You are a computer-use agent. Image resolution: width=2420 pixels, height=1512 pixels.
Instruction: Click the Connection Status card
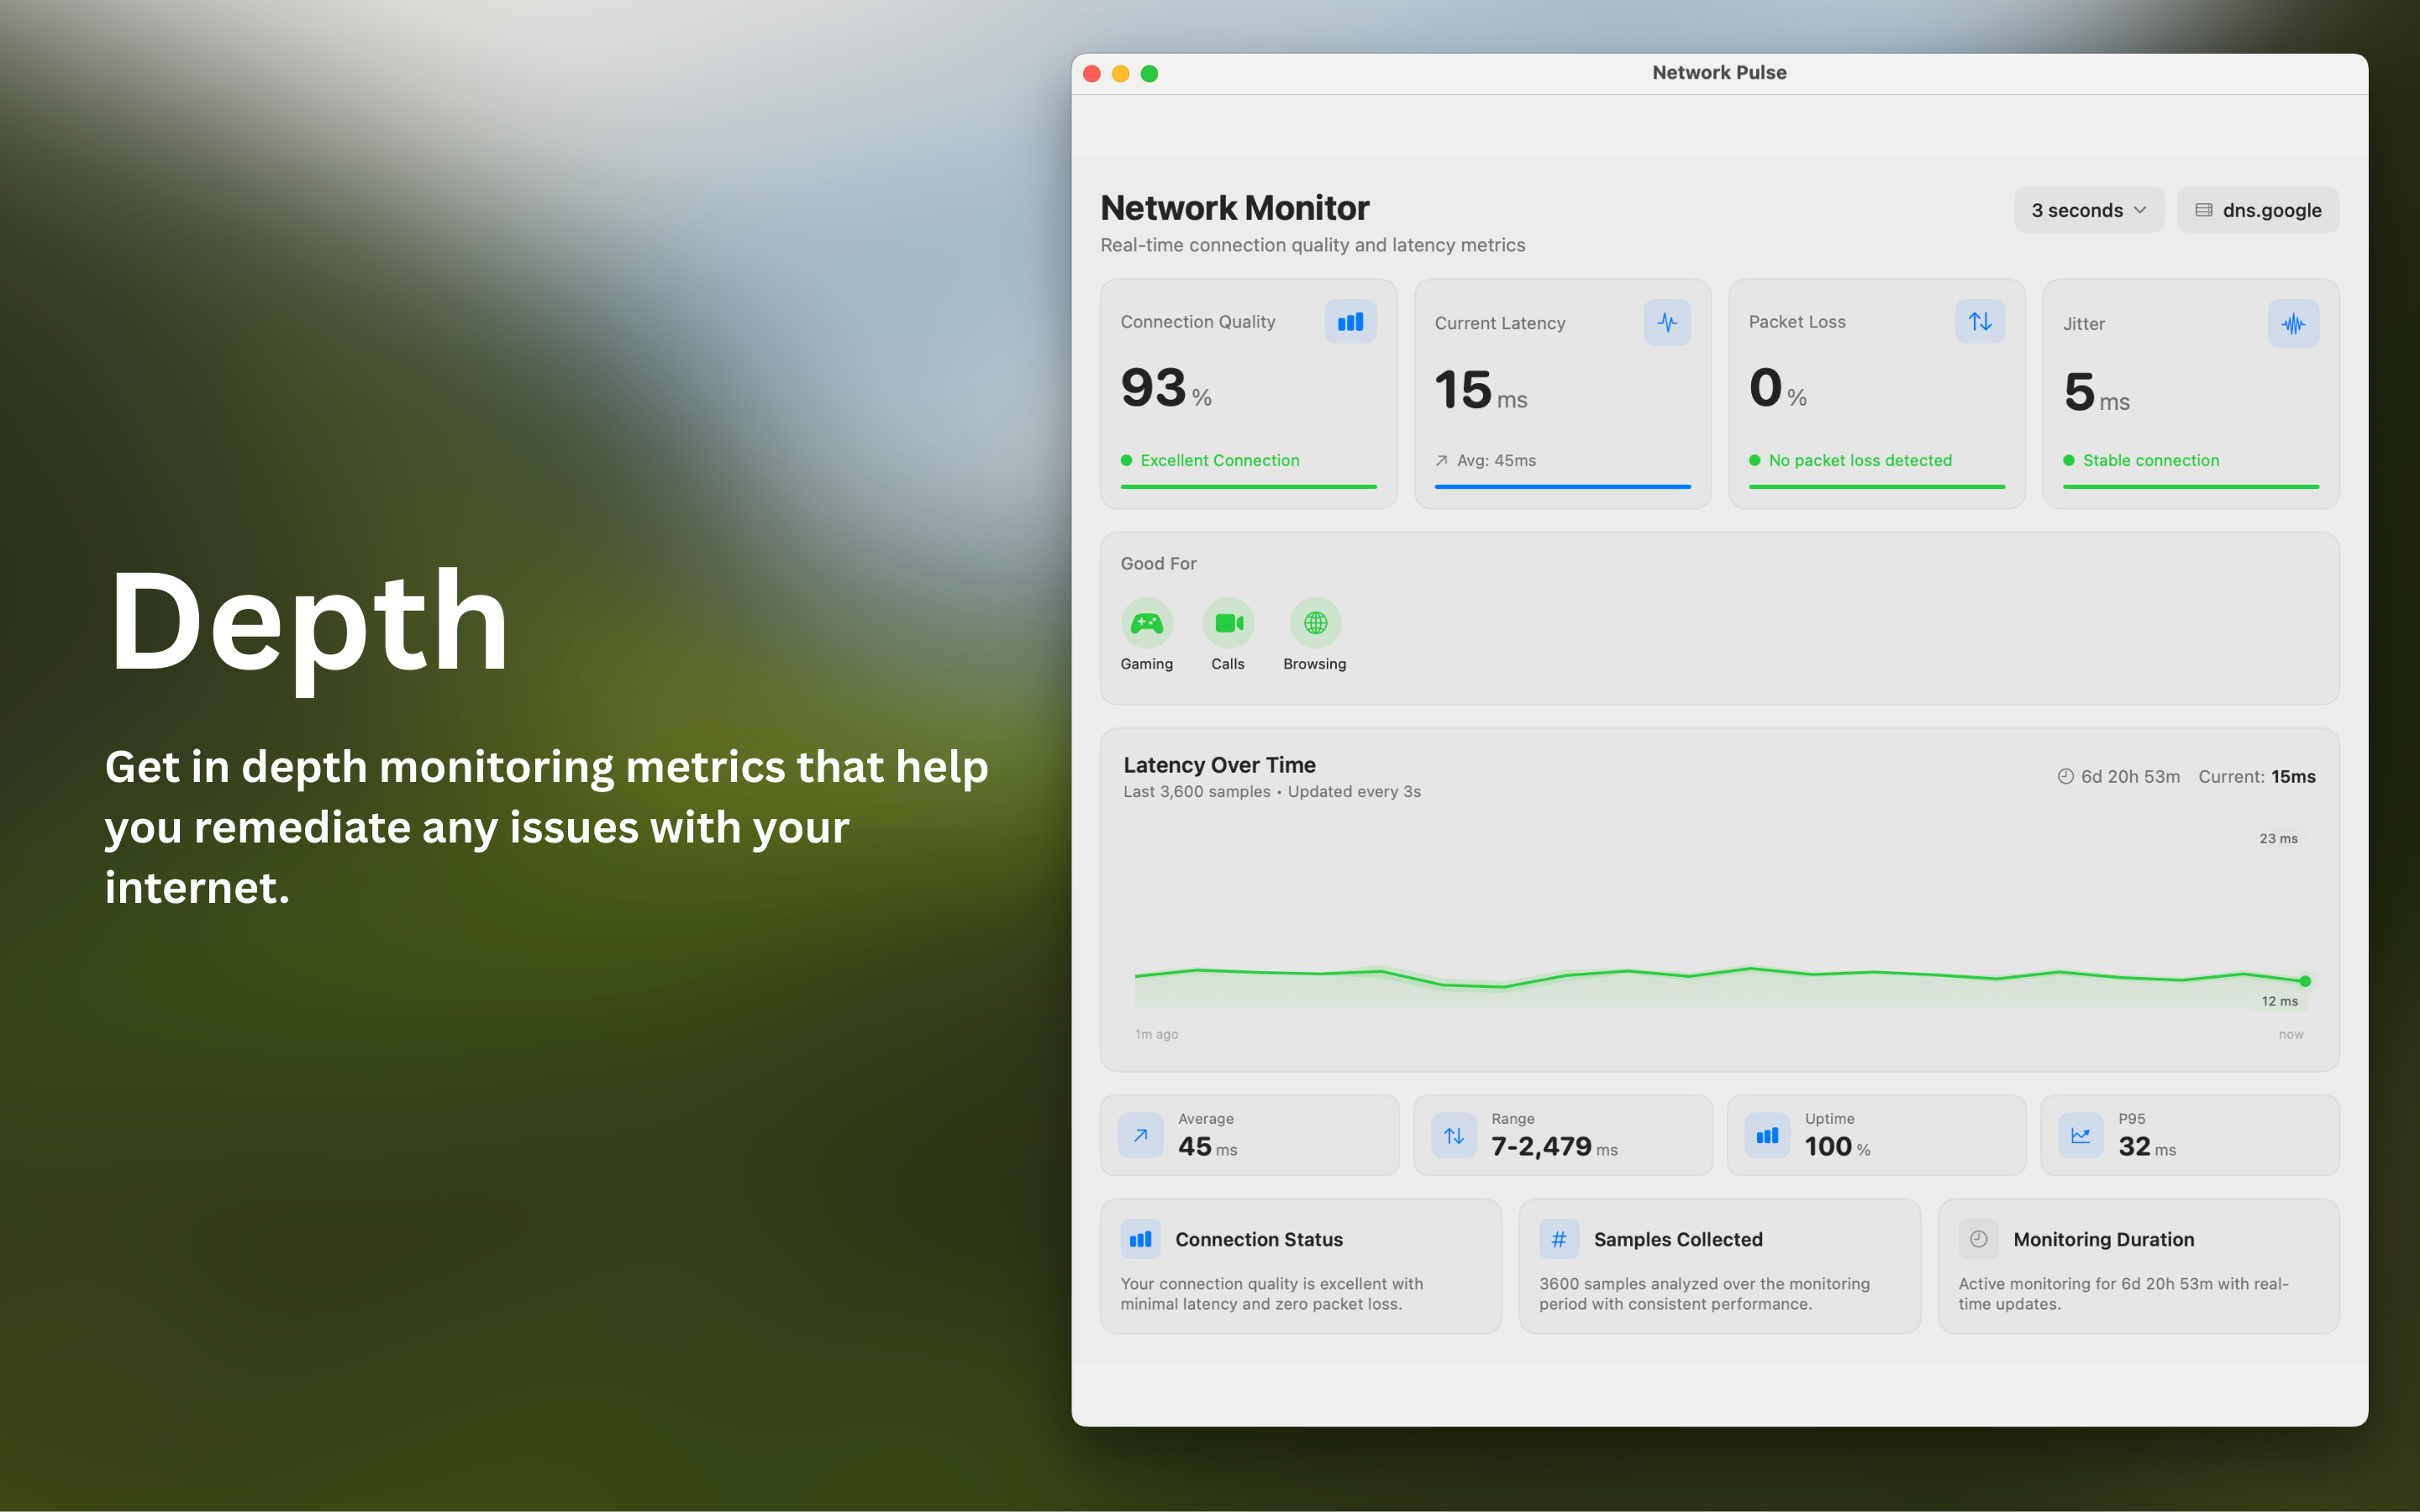(x=1300, y=1266)
